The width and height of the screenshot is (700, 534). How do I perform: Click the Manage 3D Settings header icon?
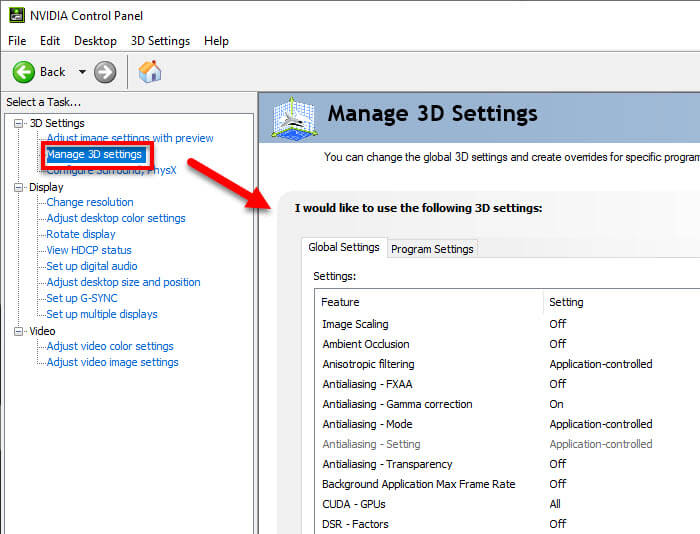(294, 118)
